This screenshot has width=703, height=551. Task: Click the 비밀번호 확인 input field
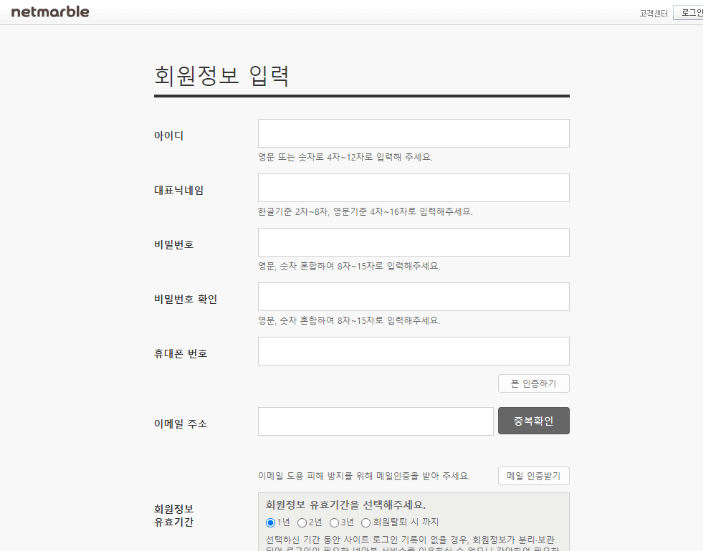coord(413,296)
